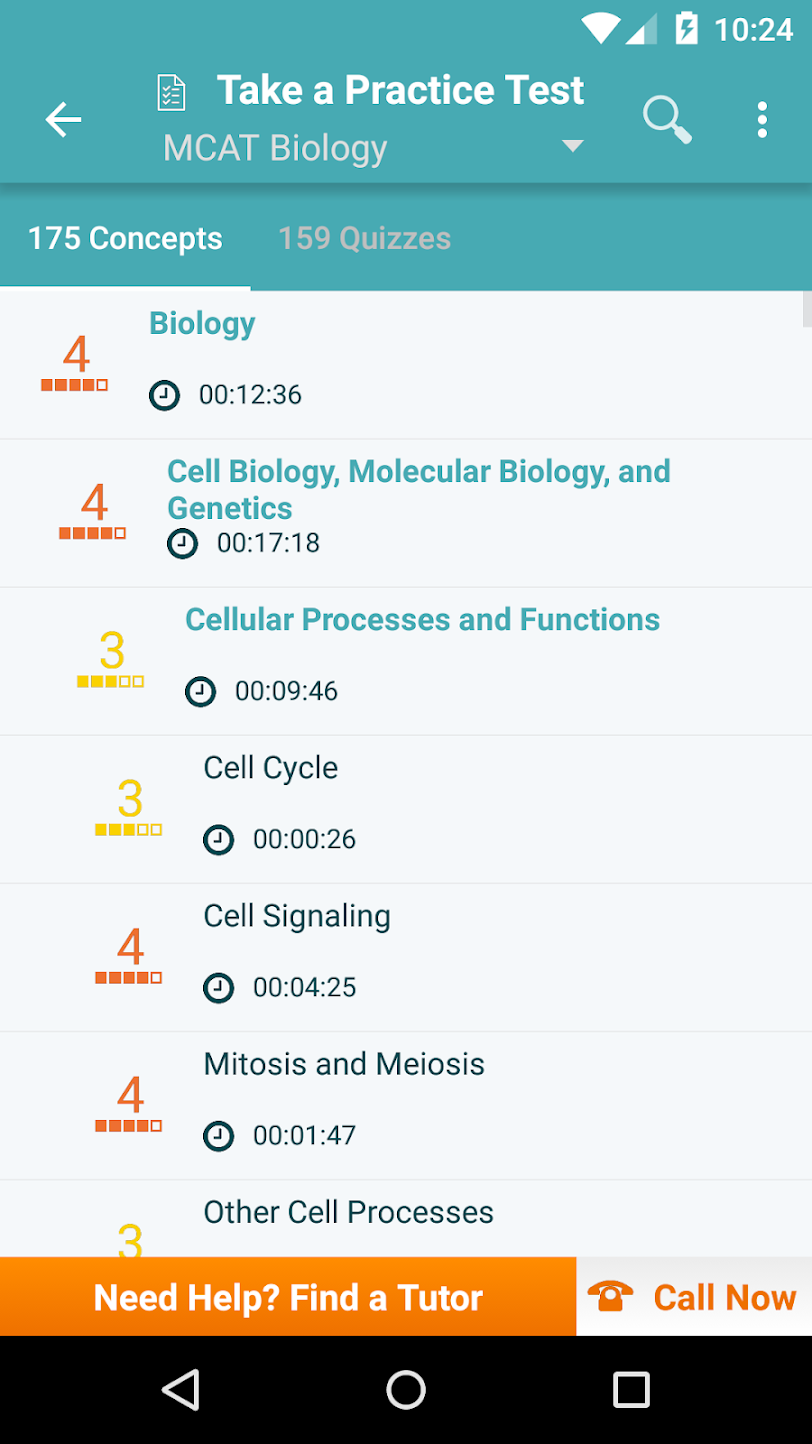
Task: Expand the MCAT Biology subject dropdown arrow
Action: coord(572,146)
